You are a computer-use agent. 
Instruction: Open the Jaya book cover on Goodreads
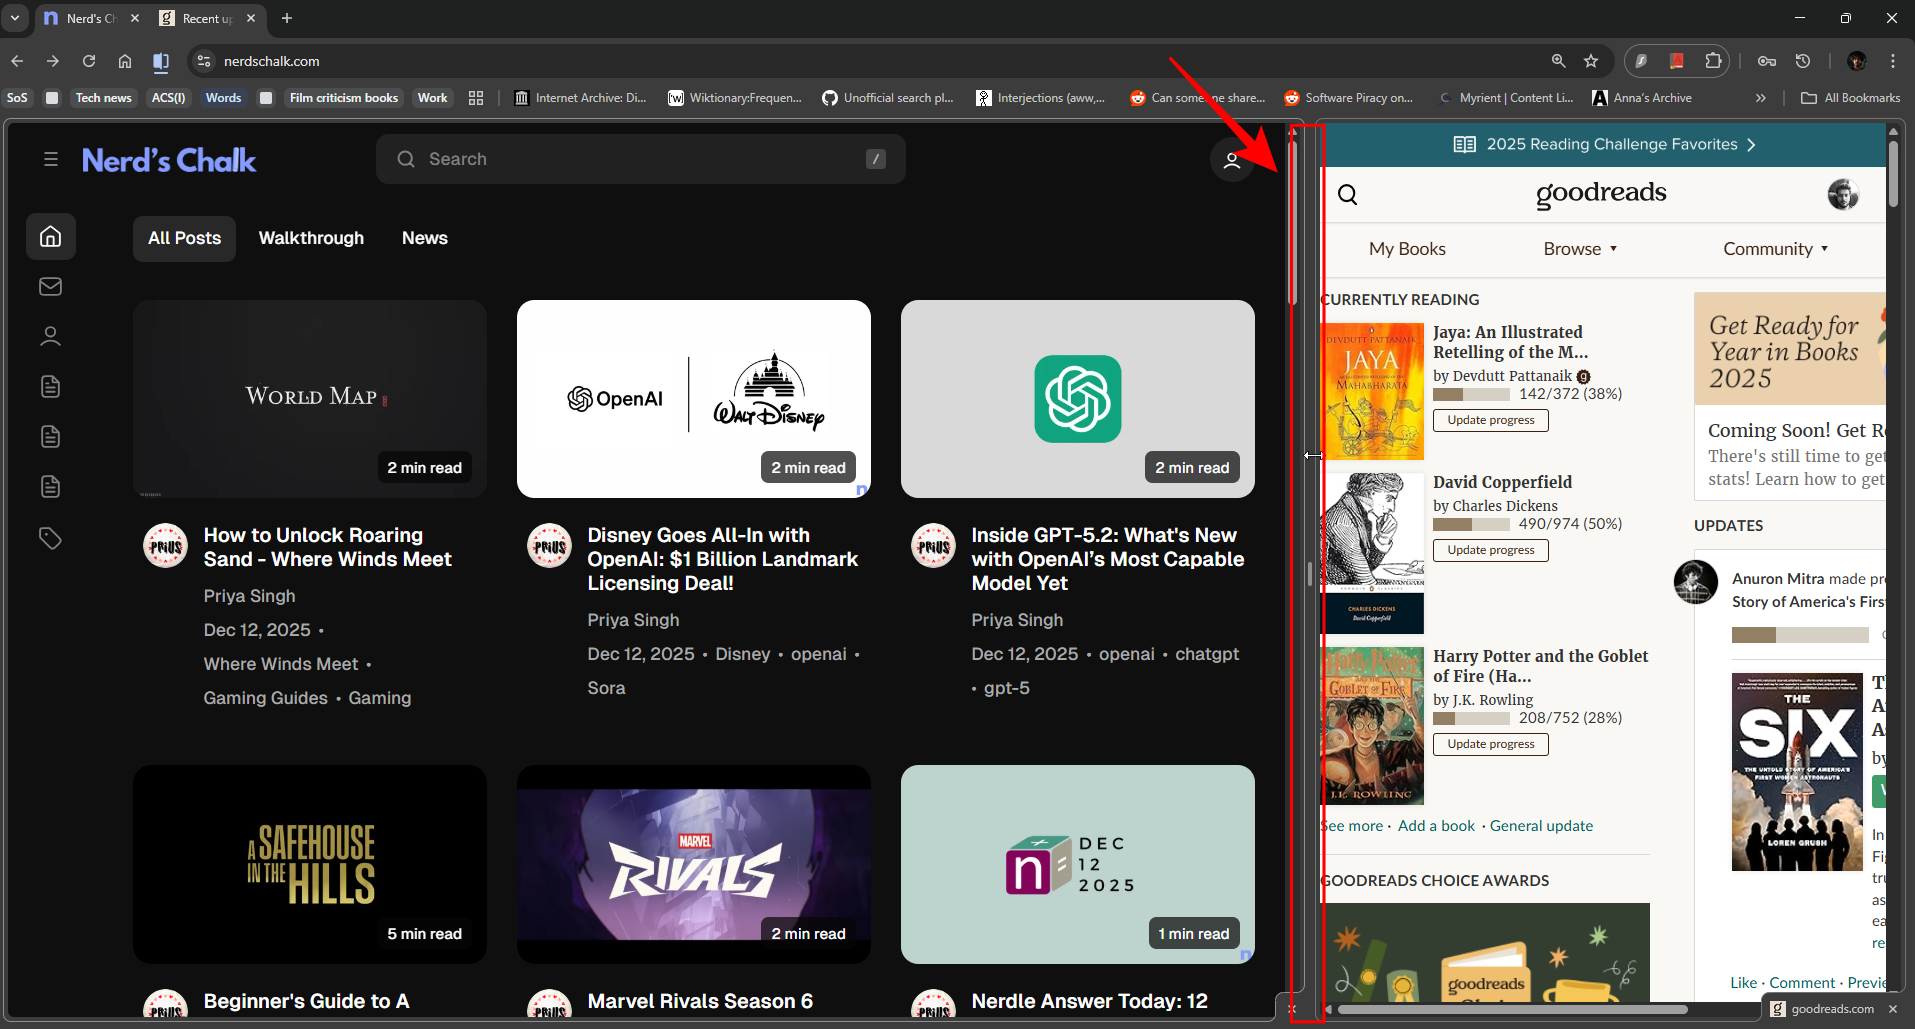1373,391
